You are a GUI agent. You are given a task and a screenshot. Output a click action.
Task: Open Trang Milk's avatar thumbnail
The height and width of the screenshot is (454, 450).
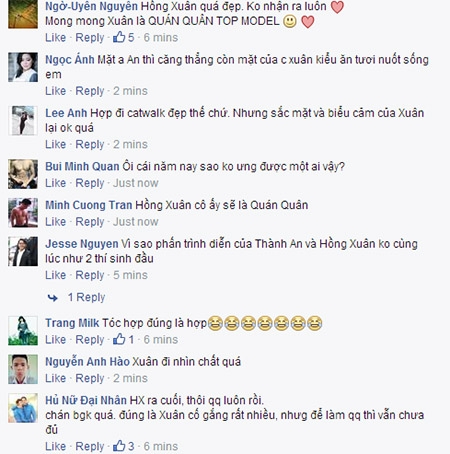point(23,331)
